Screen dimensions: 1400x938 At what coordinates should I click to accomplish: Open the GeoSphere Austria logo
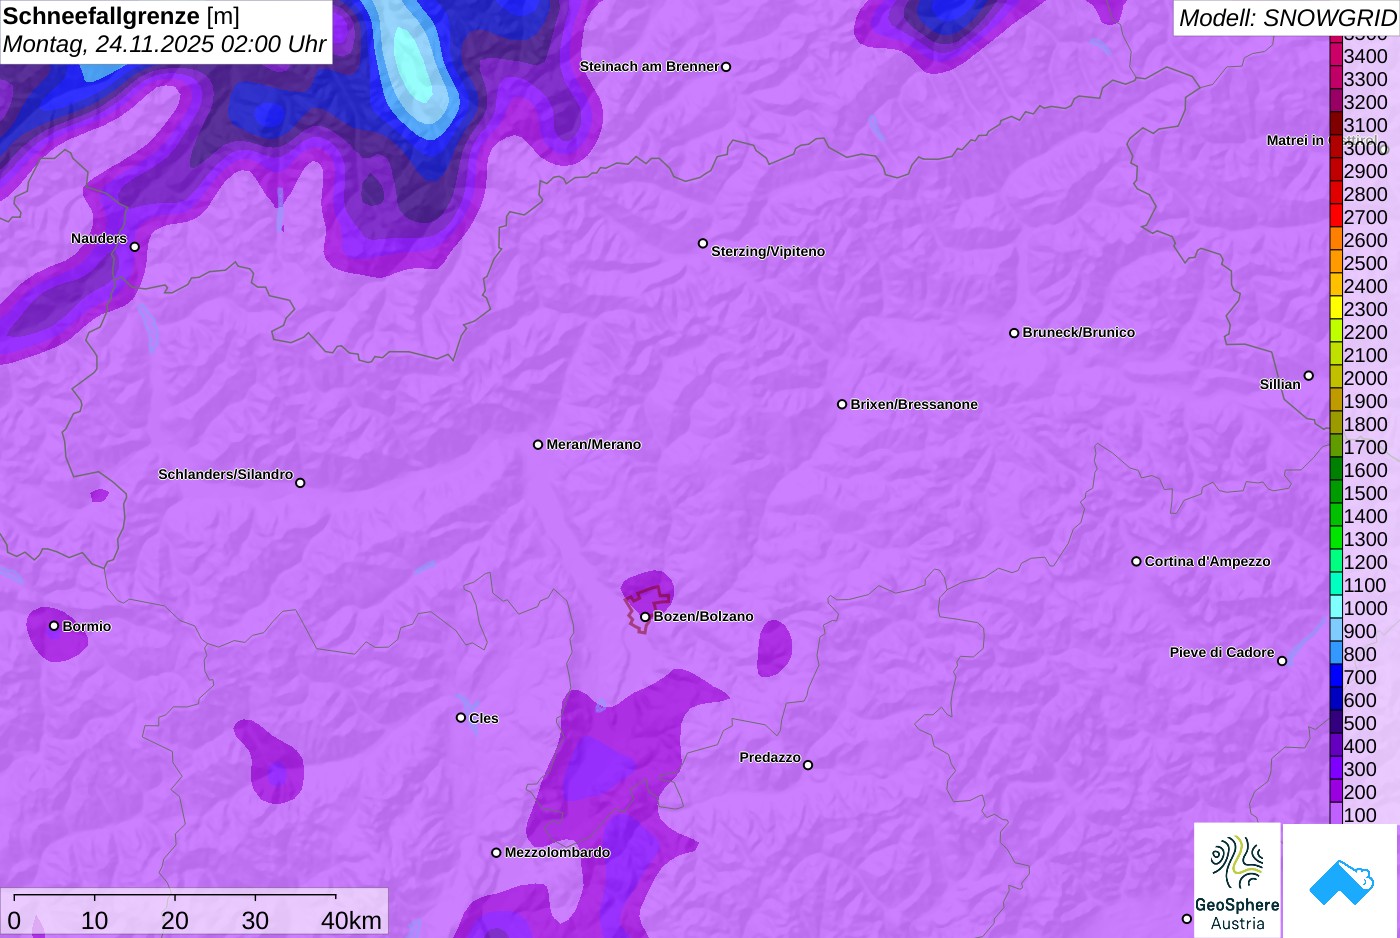pyautogui.click(x=1237, y=881)
